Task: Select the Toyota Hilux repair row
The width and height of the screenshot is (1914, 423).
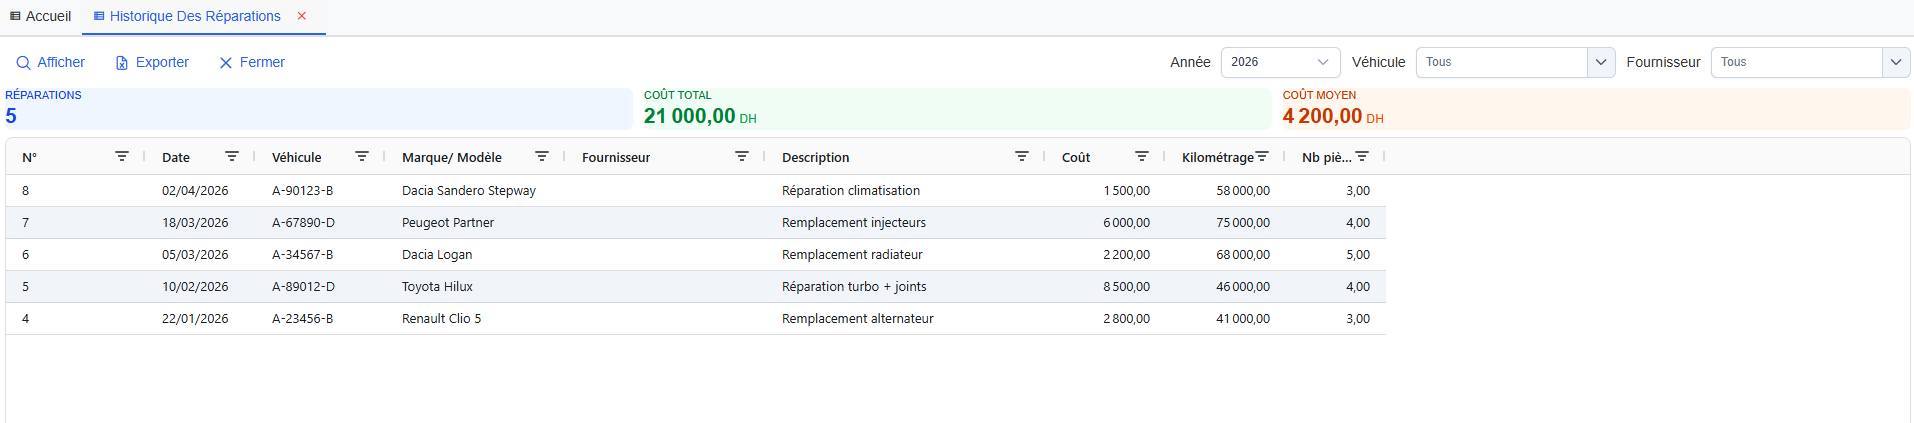Action: click(437, 287)
